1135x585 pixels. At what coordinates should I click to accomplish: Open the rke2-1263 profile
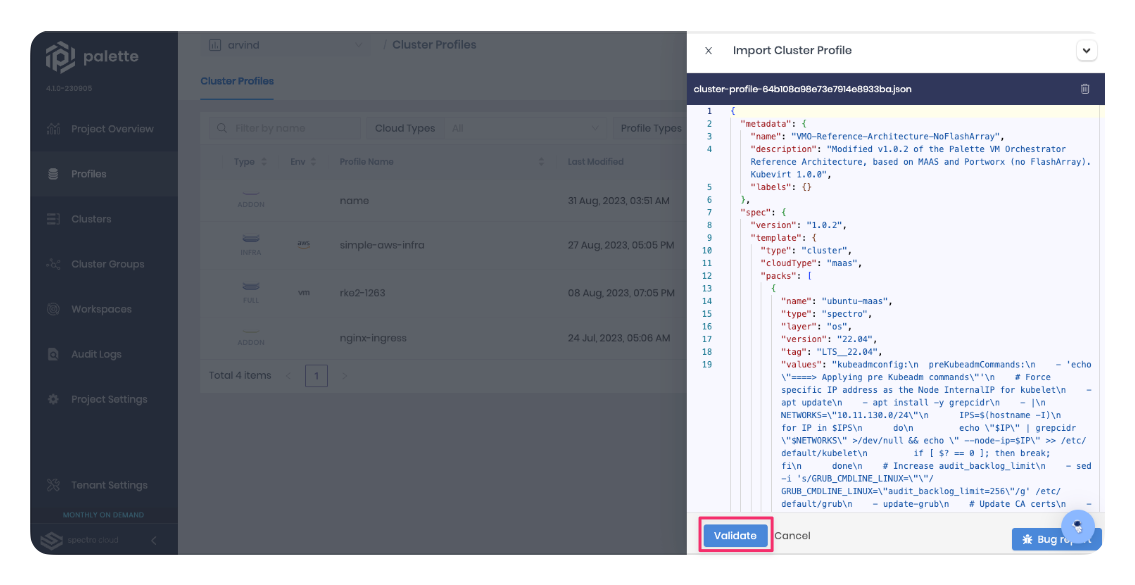(362, 292)
